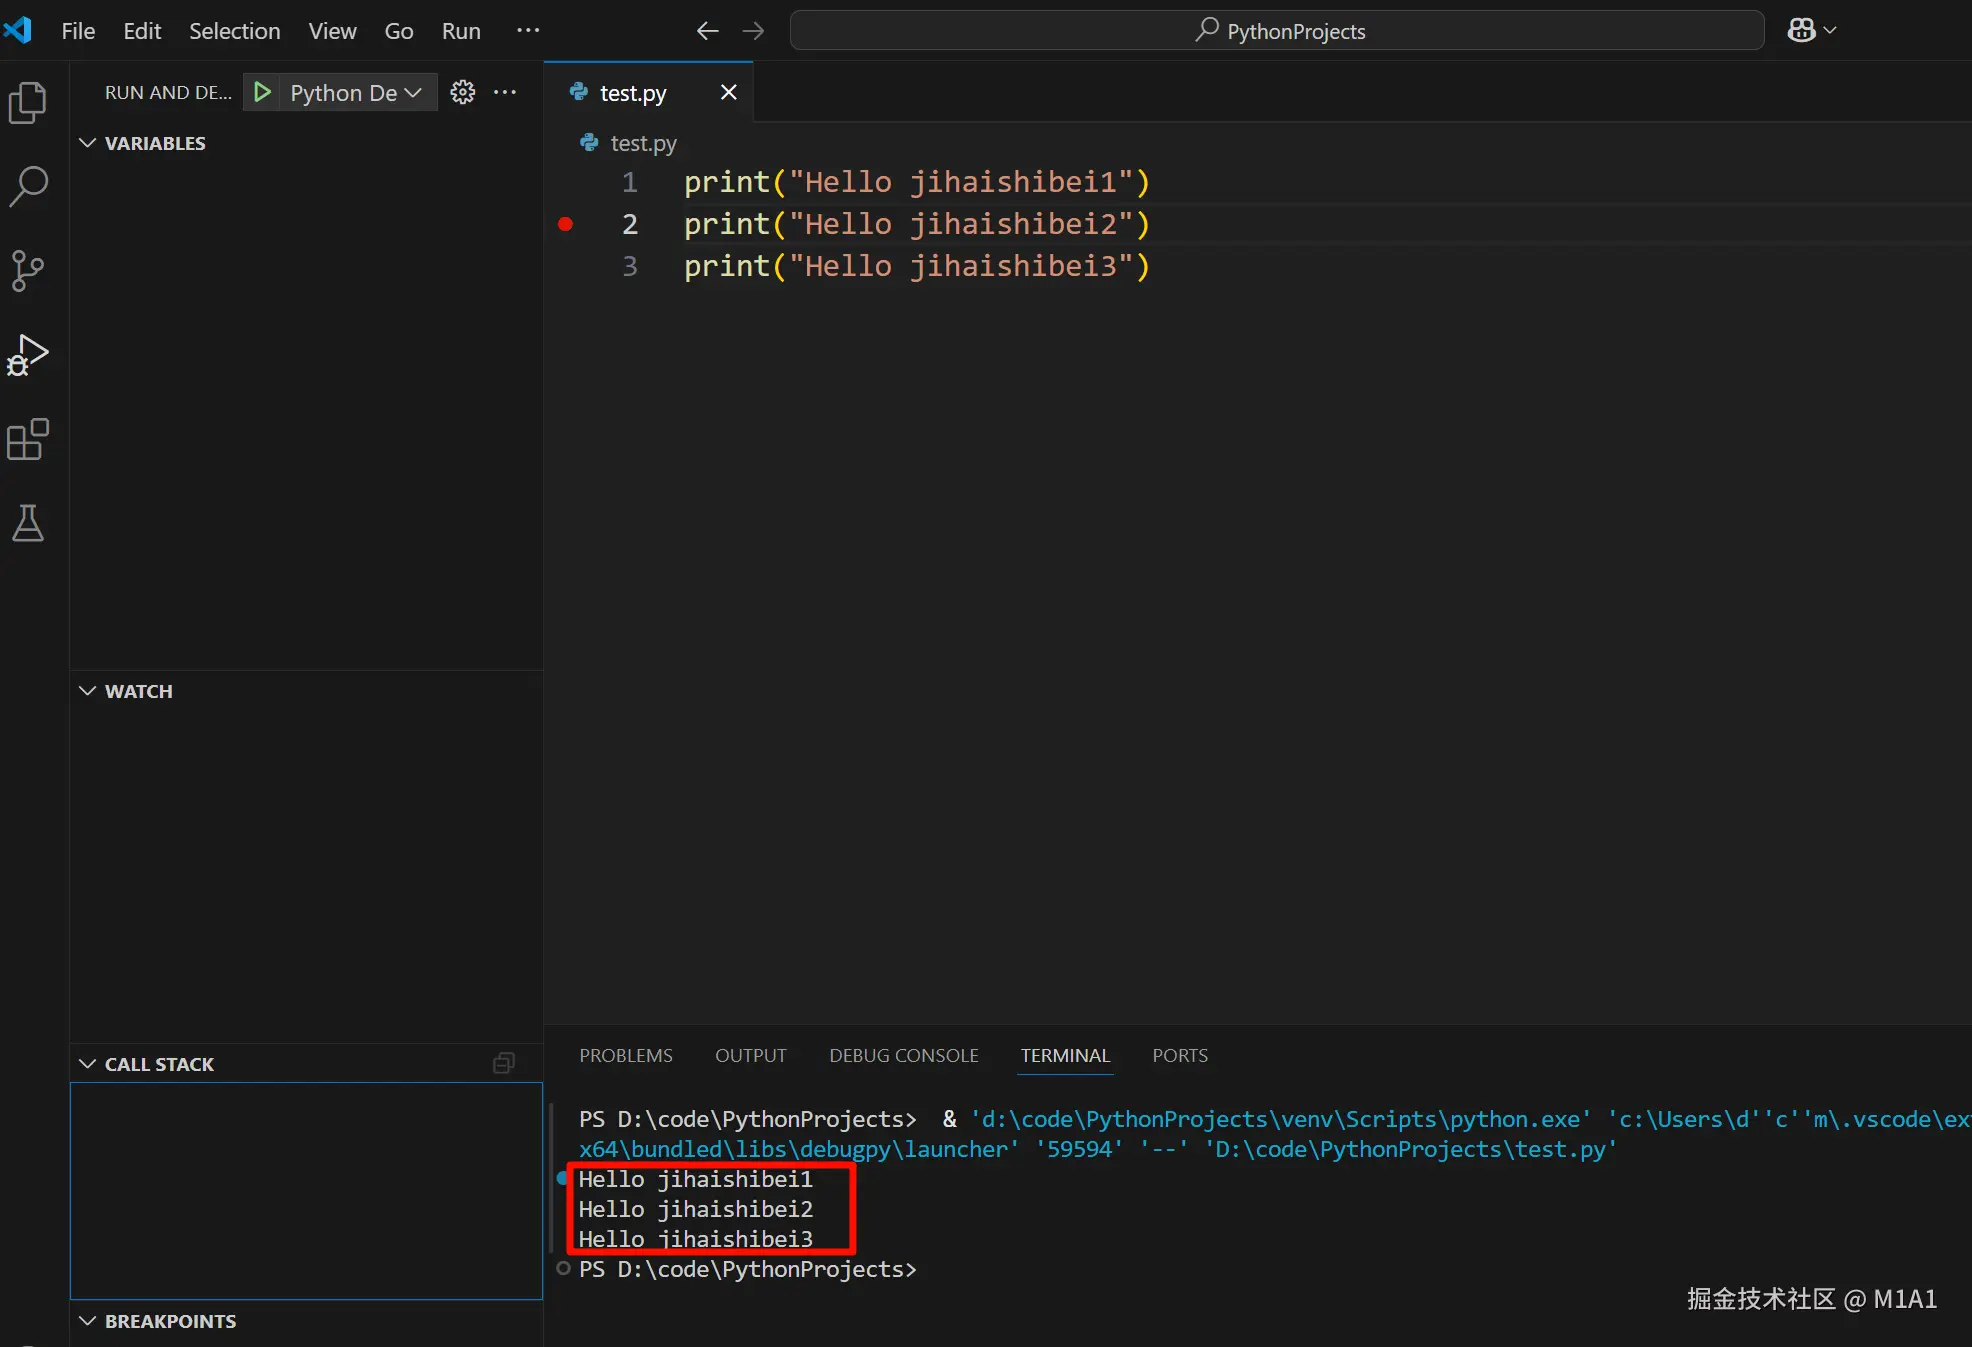Collapse the WATCH section
Viewport: 1972px width, 1347px height.
tap(138, 691)
